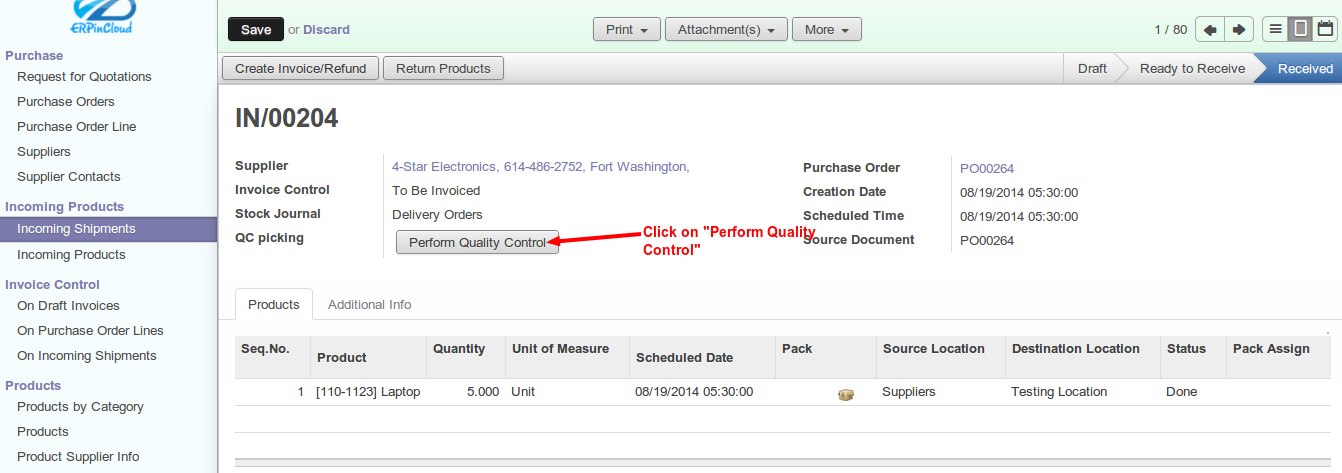The height and width of the screenshot is (473, 1342).
Task: Discard the current changes
Action: point(326,29)
